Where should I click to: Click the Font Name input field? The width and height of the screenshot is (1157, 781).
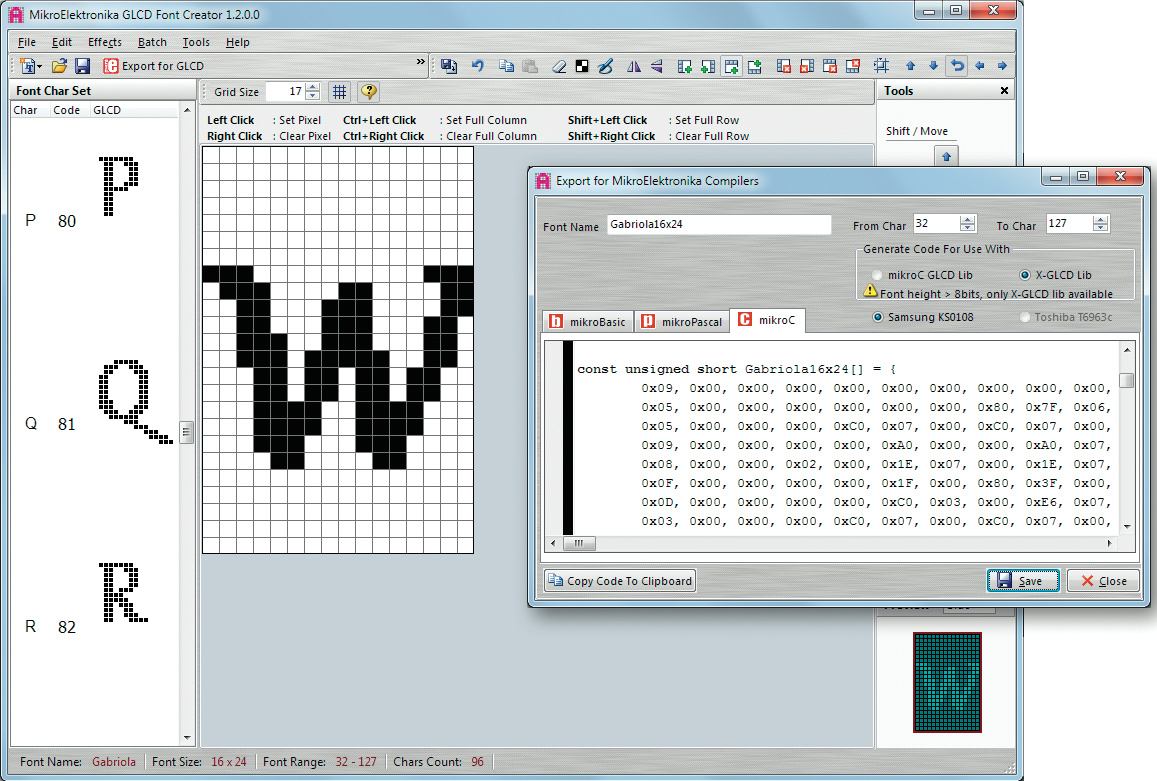(718, 225)
